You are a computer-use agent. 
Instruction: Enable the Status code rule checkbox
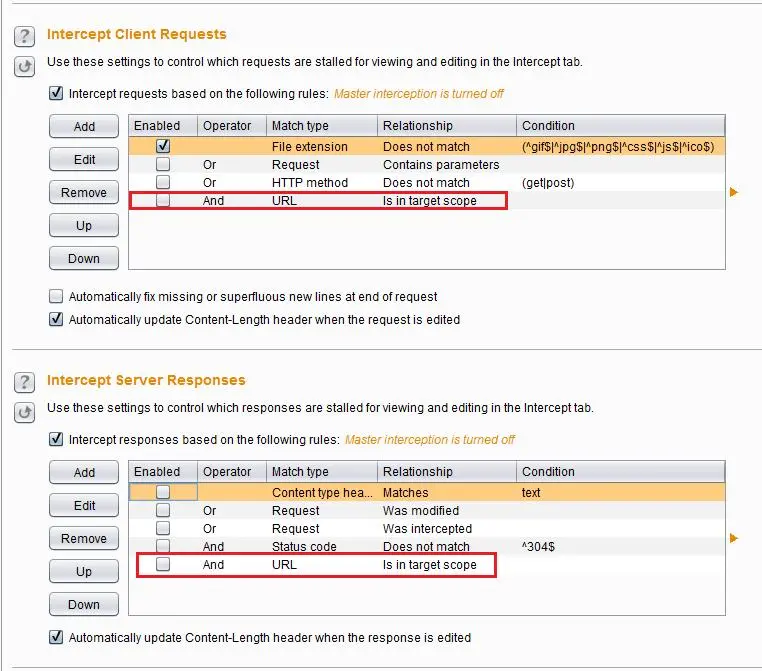(x=163, y=546)
